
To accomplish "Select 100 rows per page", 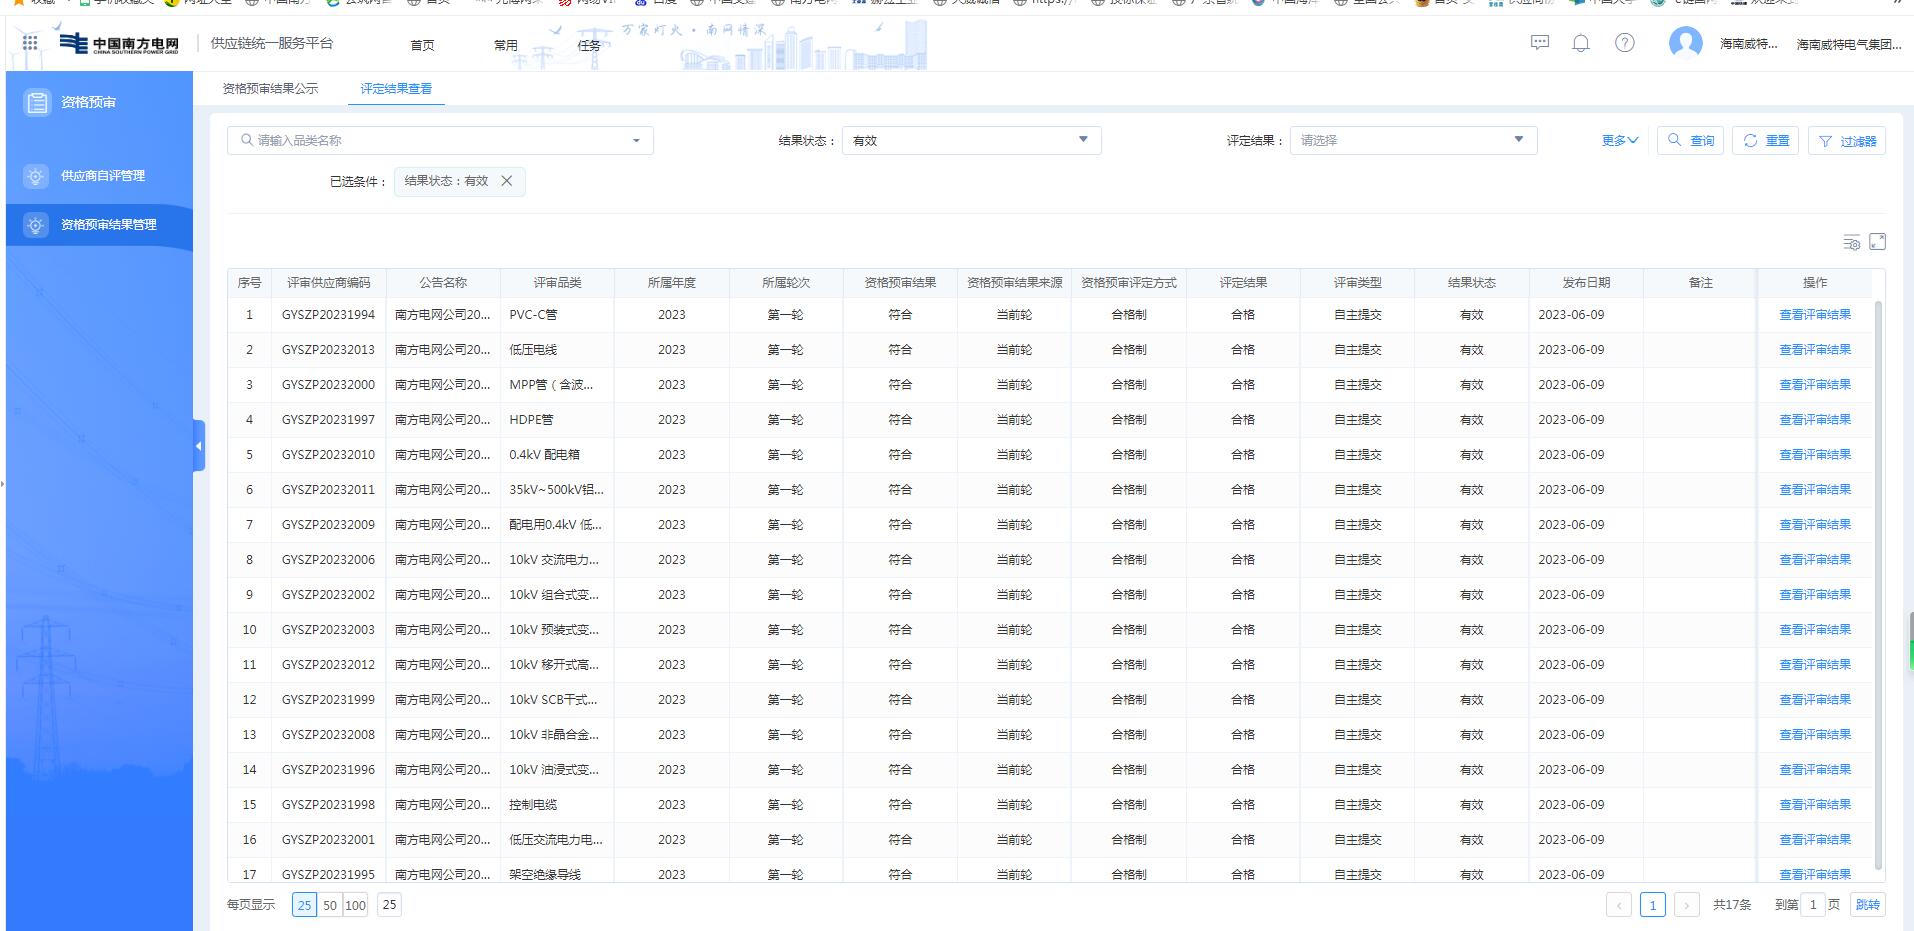I will [355, 905].
